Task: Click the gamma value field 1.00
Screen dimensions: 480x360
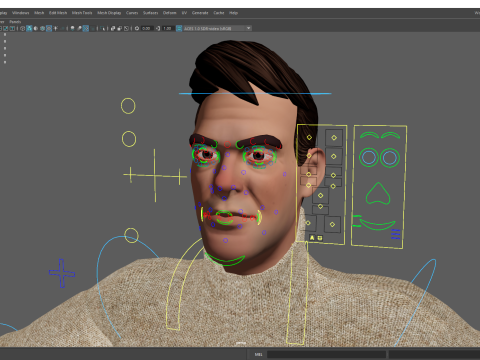Action: pyautogui.click(x=168, y=28)
